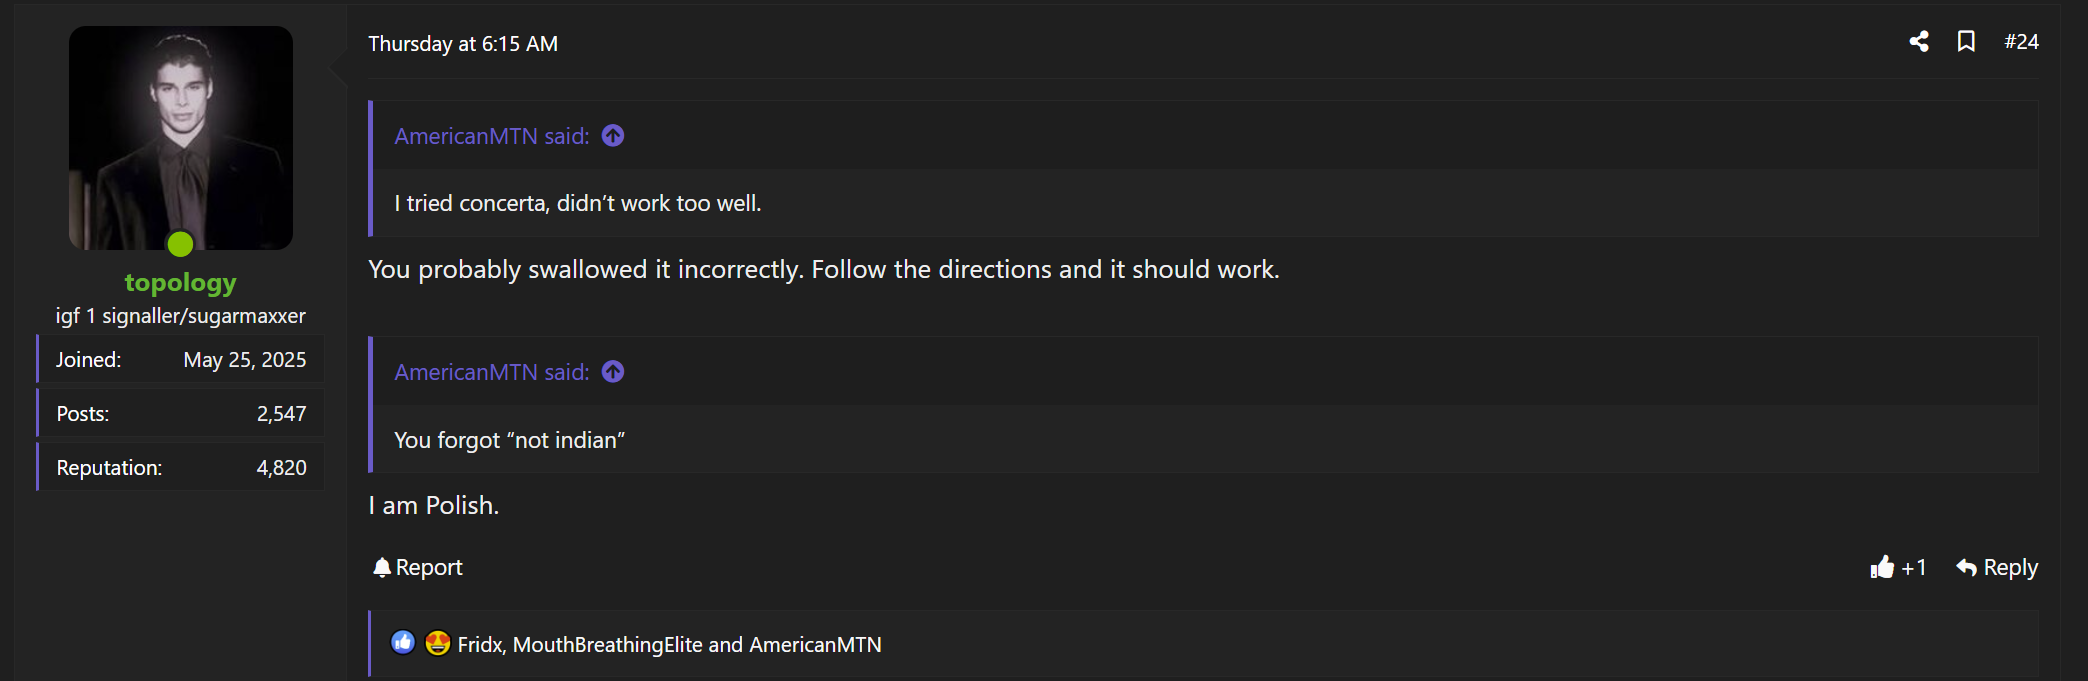Open AmericanMTN's profile in reactions list

pos(815,645)
